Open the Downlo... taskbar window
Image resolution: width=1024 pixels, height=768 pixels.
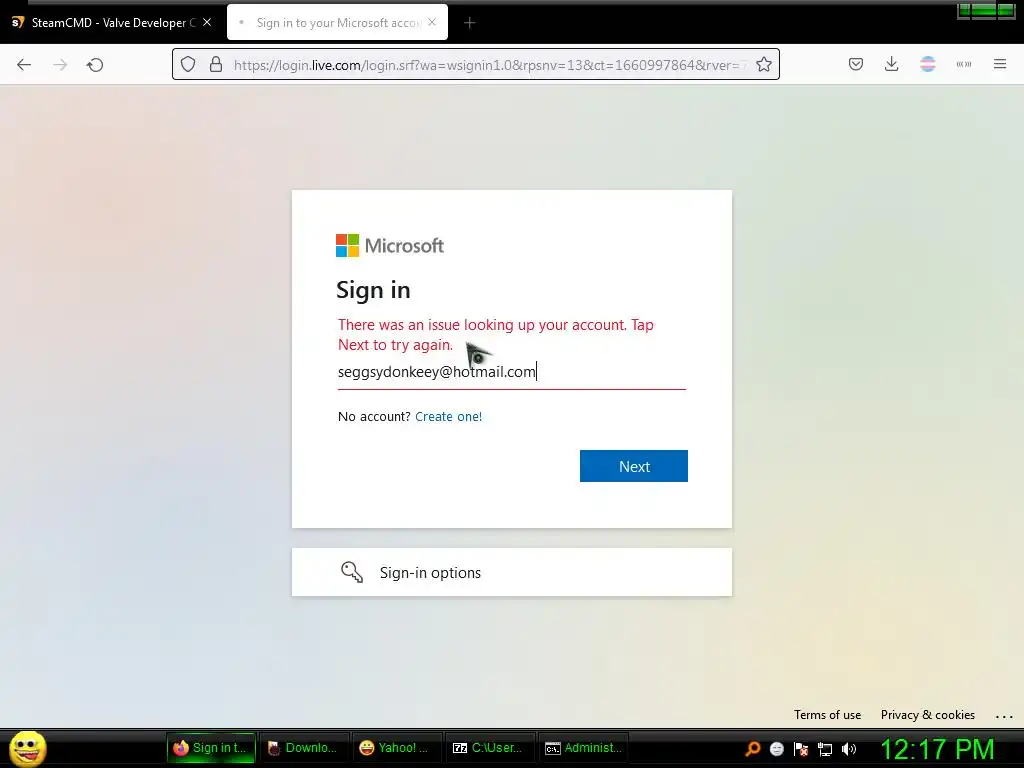(303, 748)
